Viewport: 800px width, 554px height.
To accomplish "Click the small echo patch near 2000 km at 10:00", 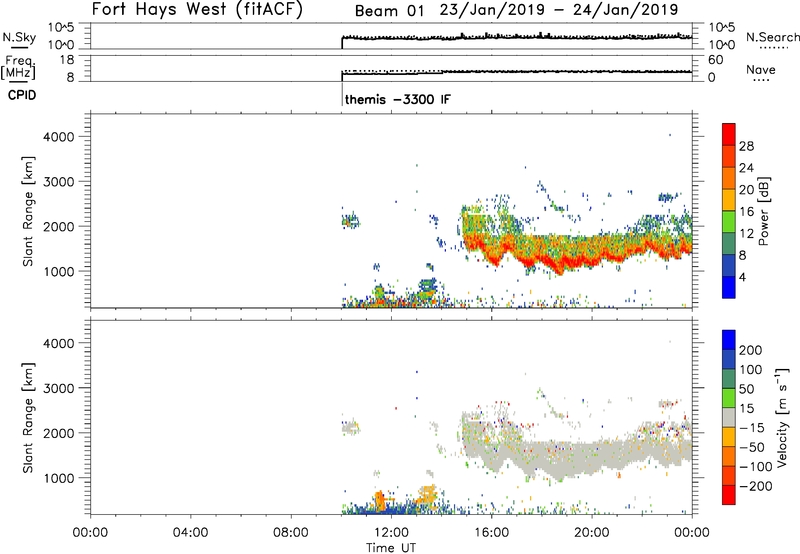I will coord(350,222).
